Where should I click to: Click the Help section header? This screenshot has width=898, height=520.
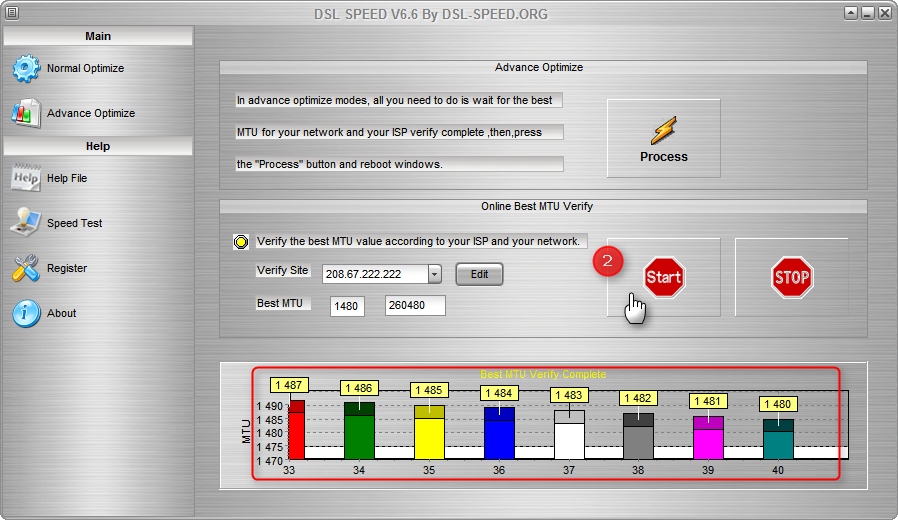pos(98,146)
